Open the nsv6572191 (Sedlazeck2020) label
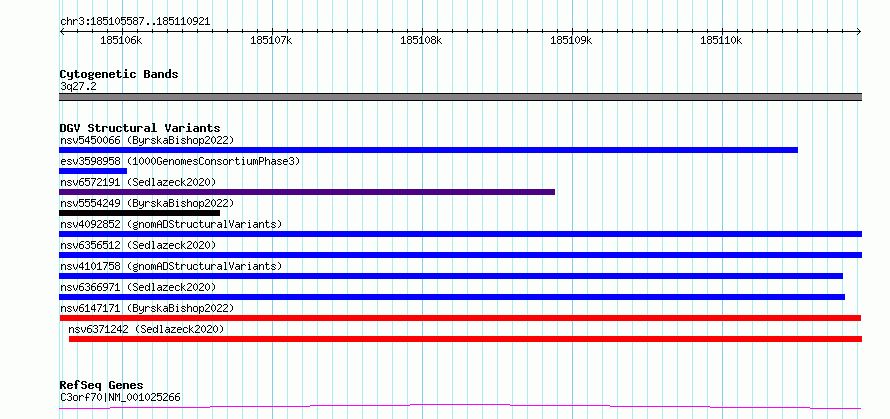 (138, 182)
